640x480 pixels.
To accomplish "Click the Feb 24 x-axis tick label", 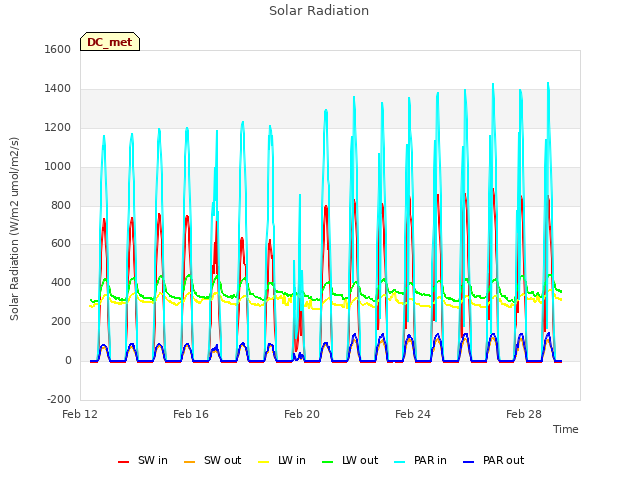I will 413,414.
